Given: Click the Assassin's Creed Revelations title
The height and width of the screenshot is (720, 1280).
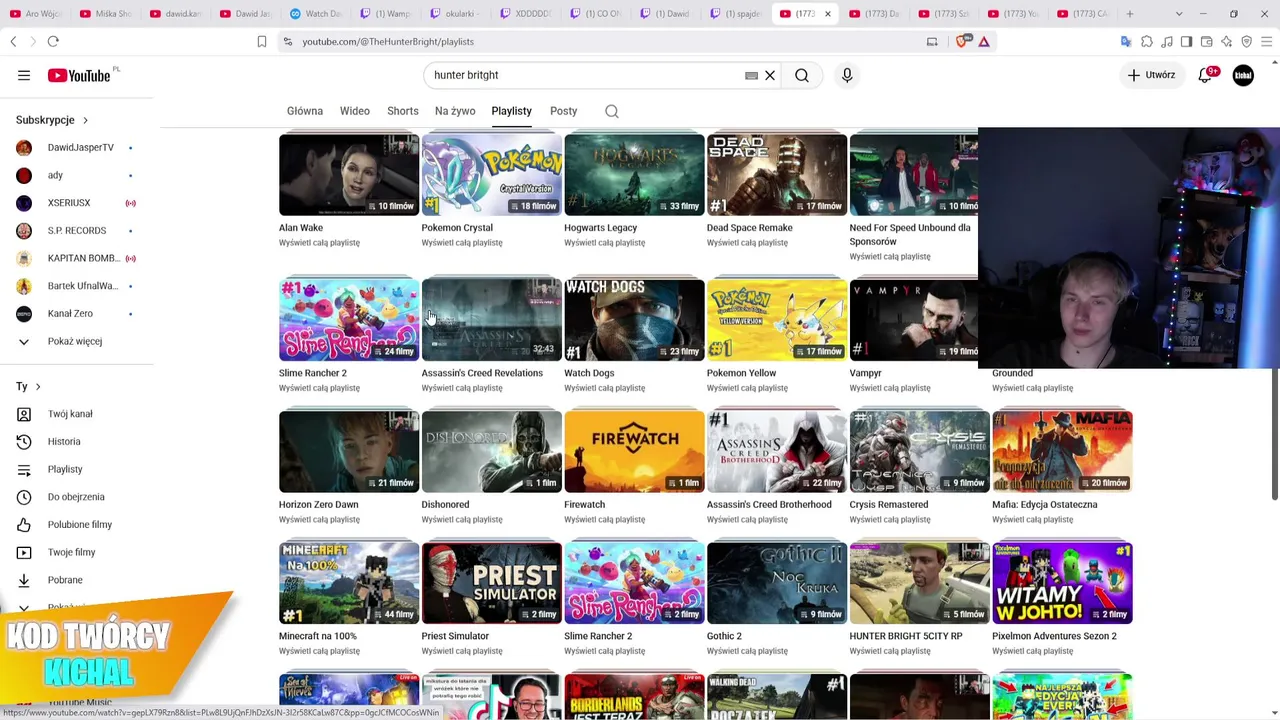Looking at the screenshot, I should [482, 373].
